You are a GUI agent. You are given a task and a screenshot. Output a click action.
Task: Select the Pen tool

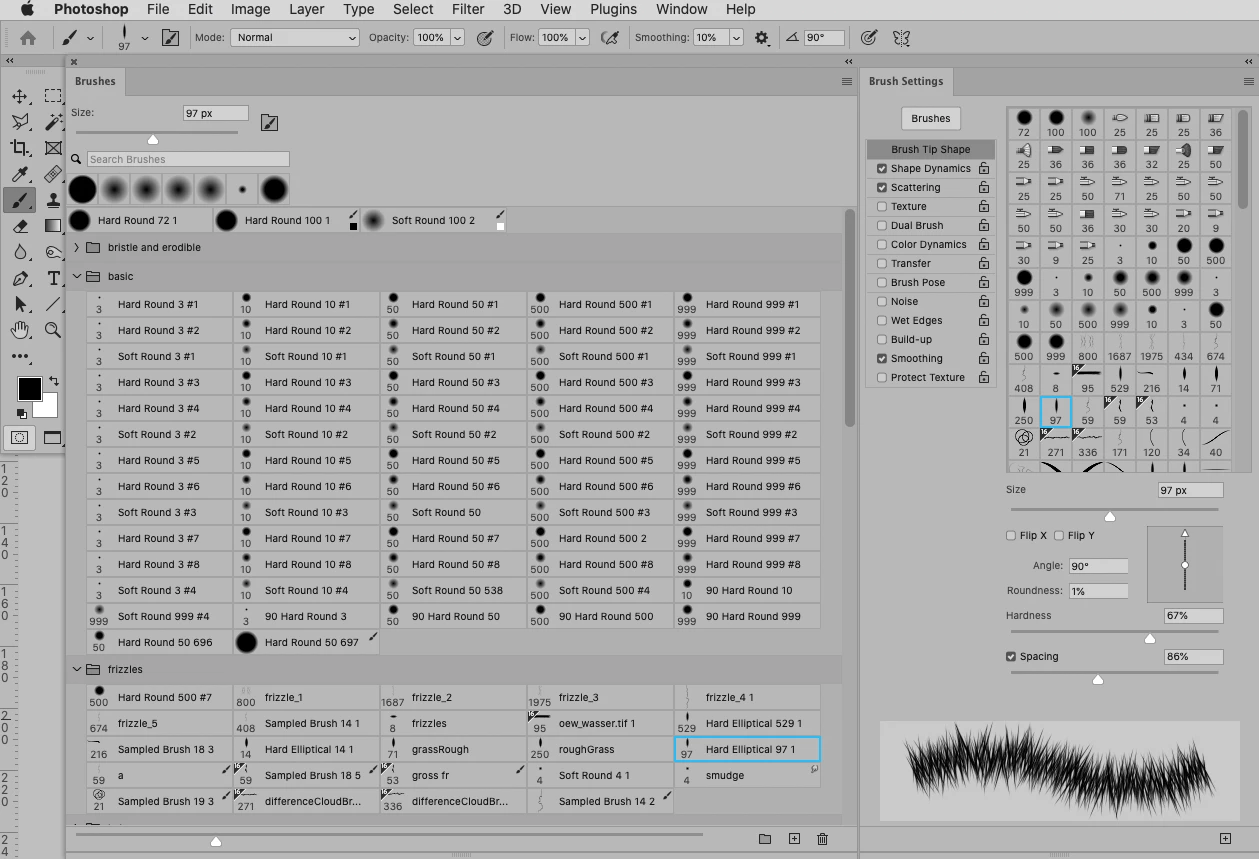(x=19, y=278)
